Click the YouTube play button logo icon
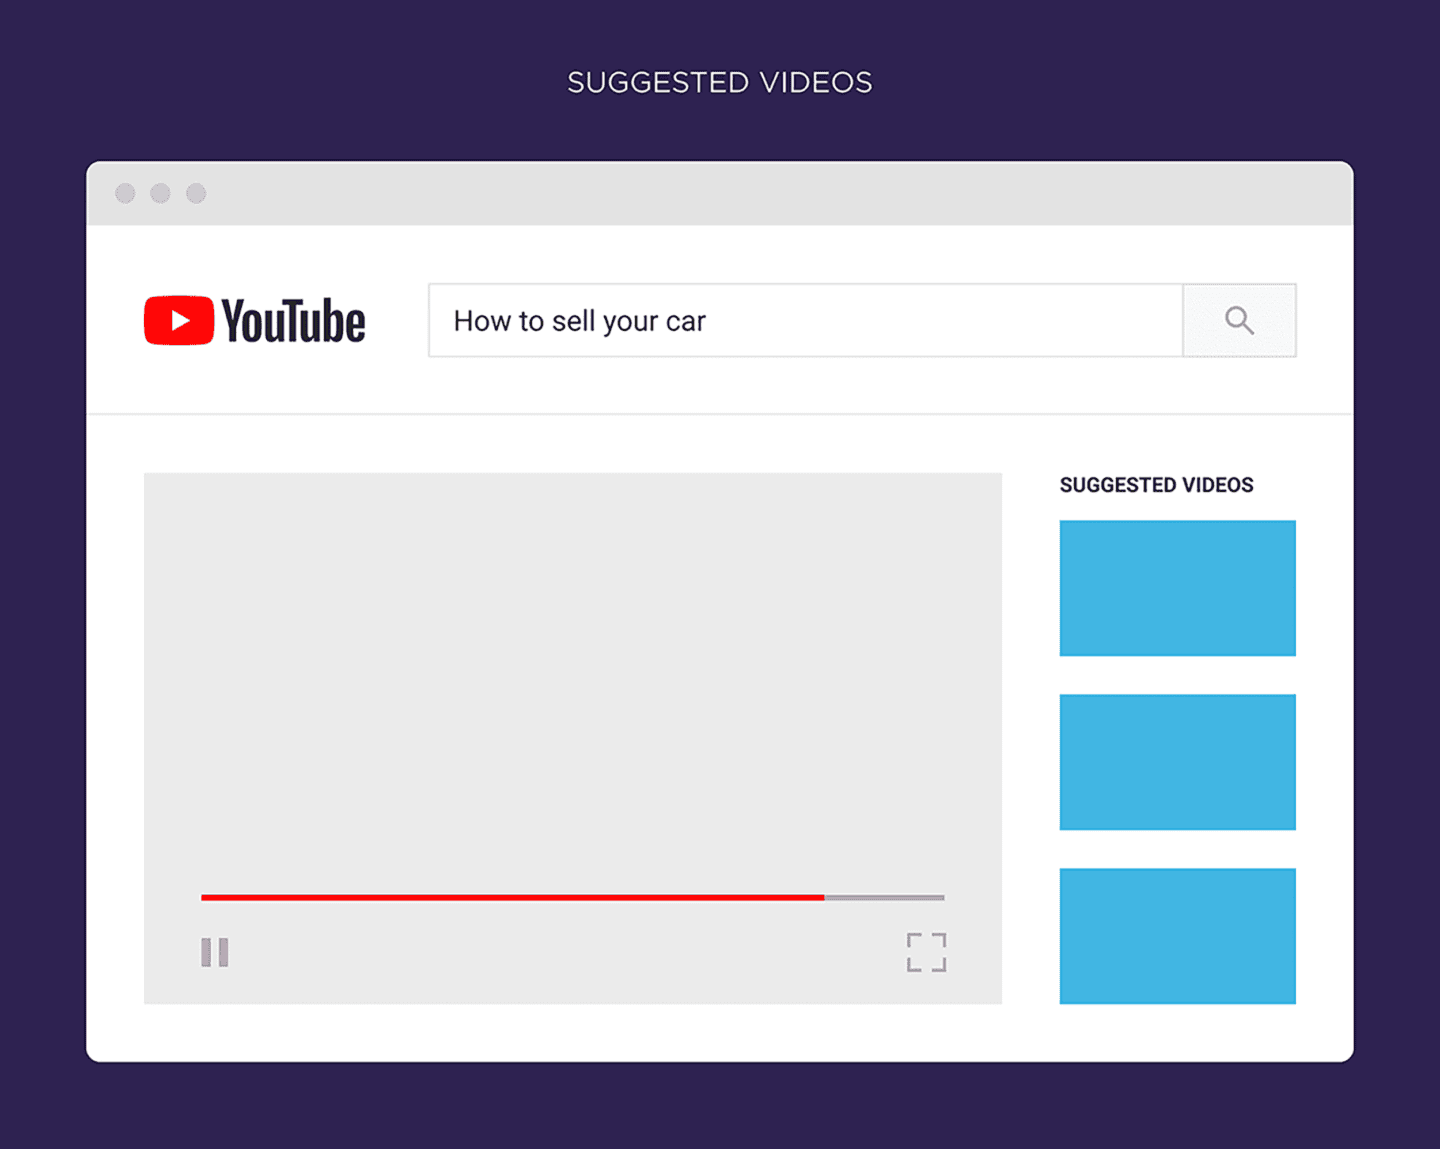Image resolution: width=1440 pixels, height=1149 pixels. [179, 320]
